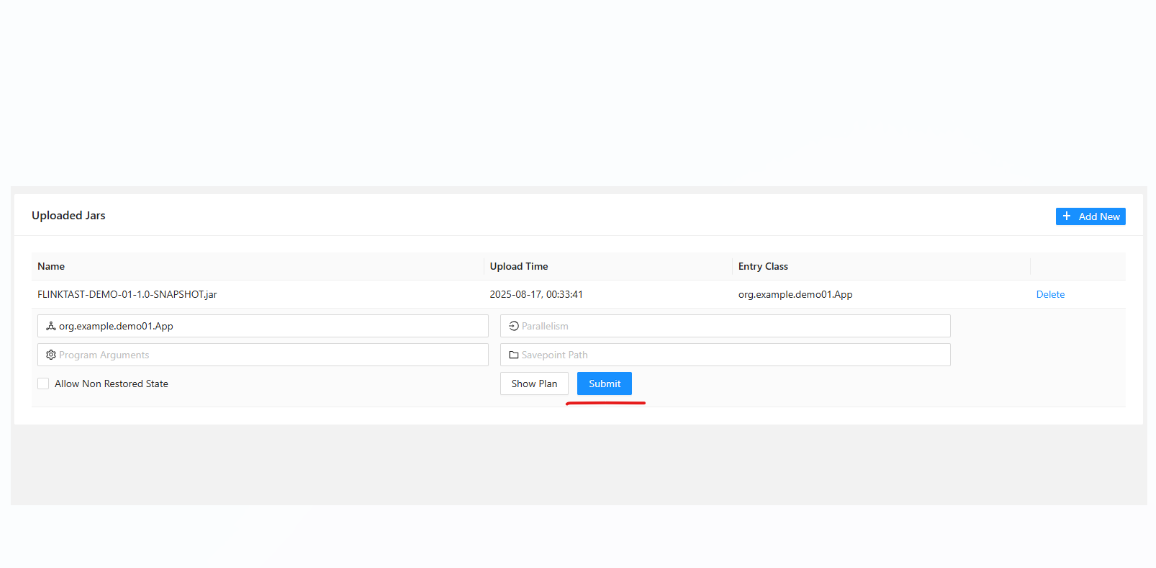Click the Submit button

coord(604,384)
